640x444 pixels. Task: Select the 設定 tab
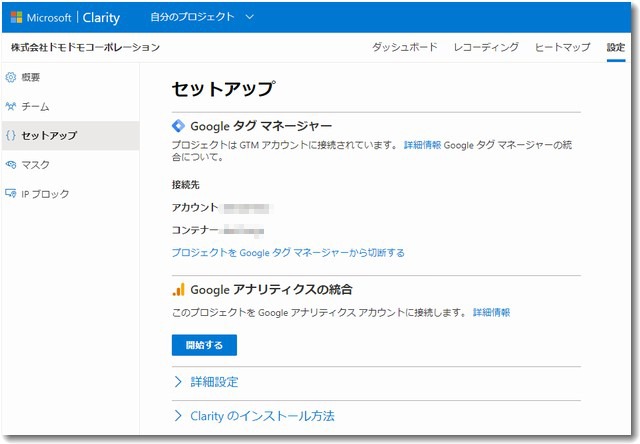click(x=616, y=47)
